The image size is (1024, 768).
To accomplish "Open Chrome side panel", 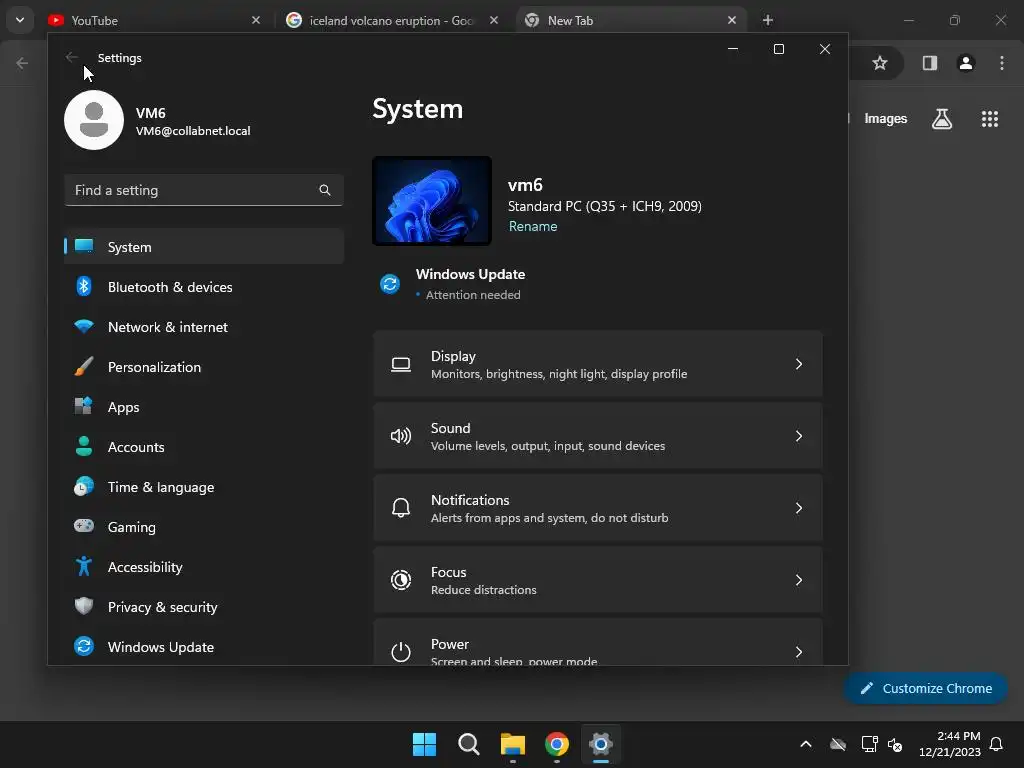I will pos(929,63).
